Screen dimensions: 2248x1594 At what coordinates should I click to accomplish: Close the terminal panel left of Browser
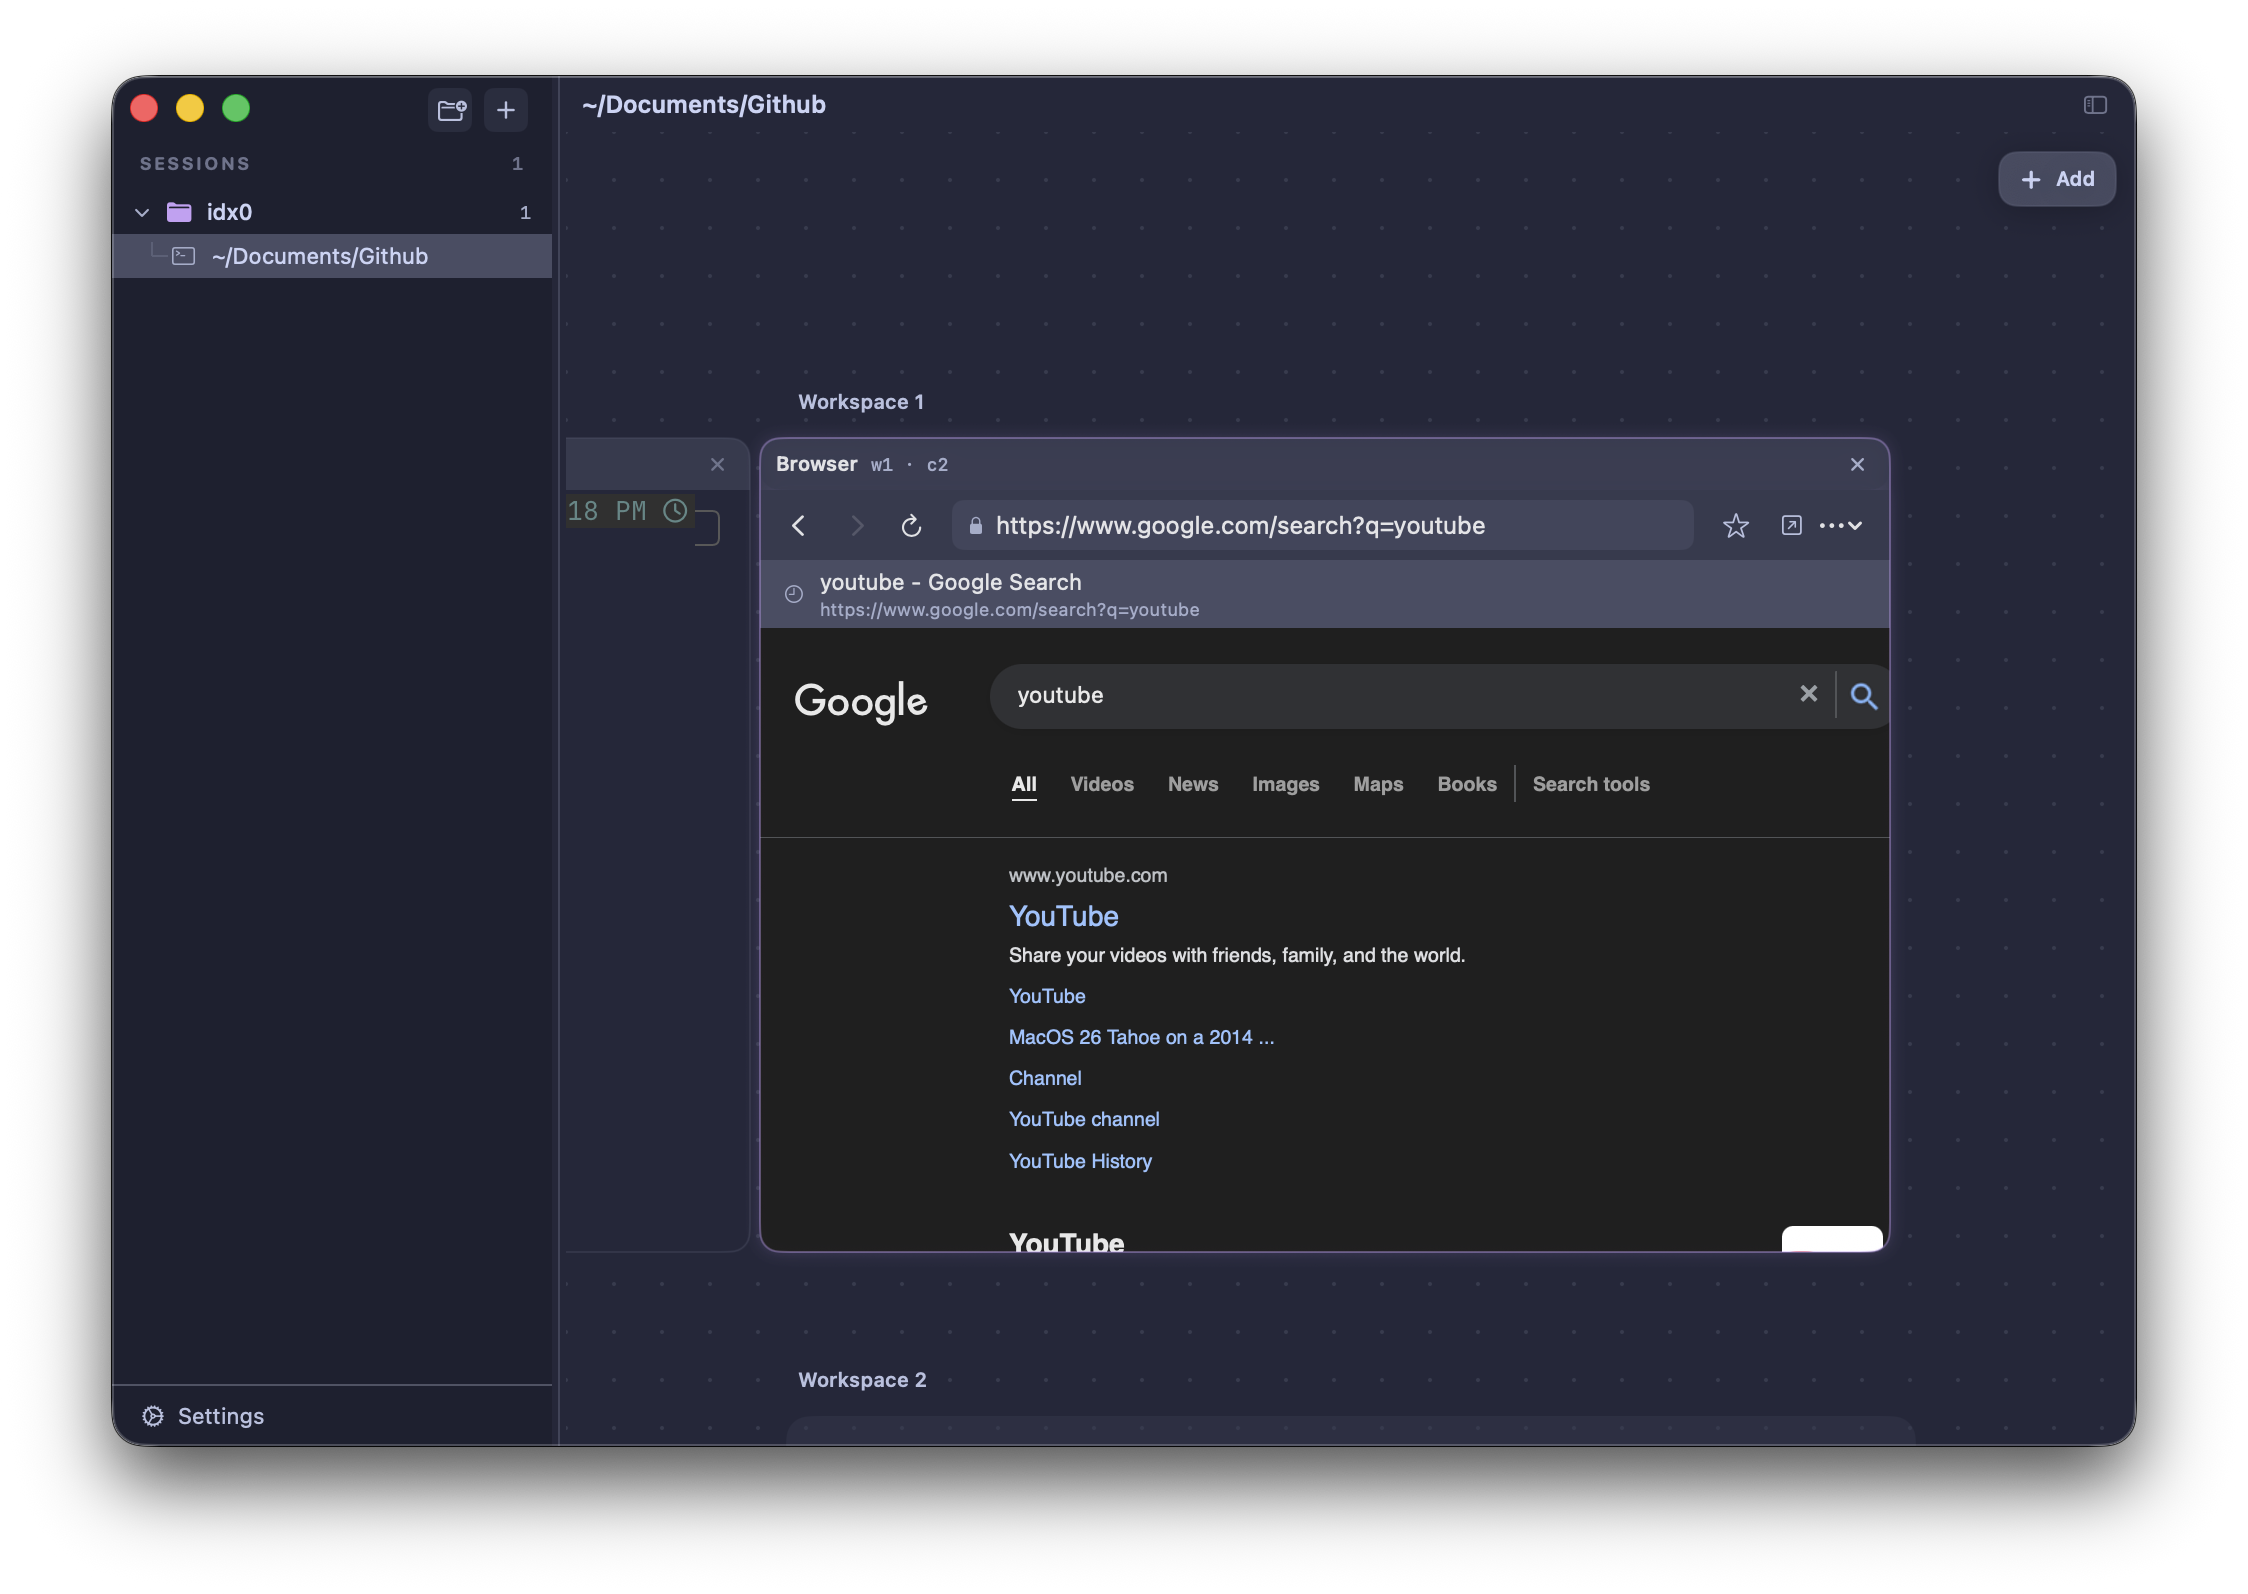tap(717, 465)
